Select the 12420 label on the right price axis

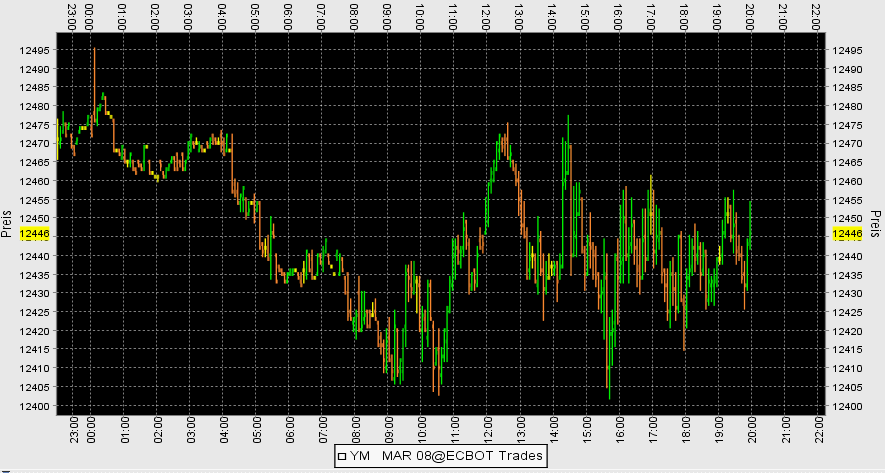tap(847, 331)
